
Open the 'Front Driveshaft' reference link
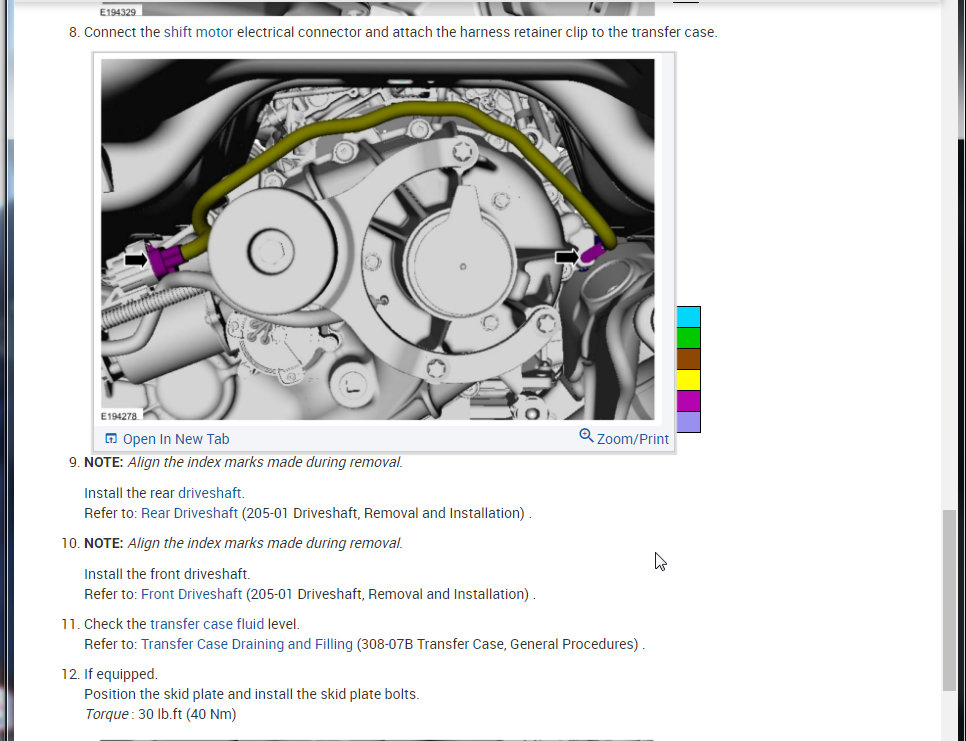[x=191, y=594]
